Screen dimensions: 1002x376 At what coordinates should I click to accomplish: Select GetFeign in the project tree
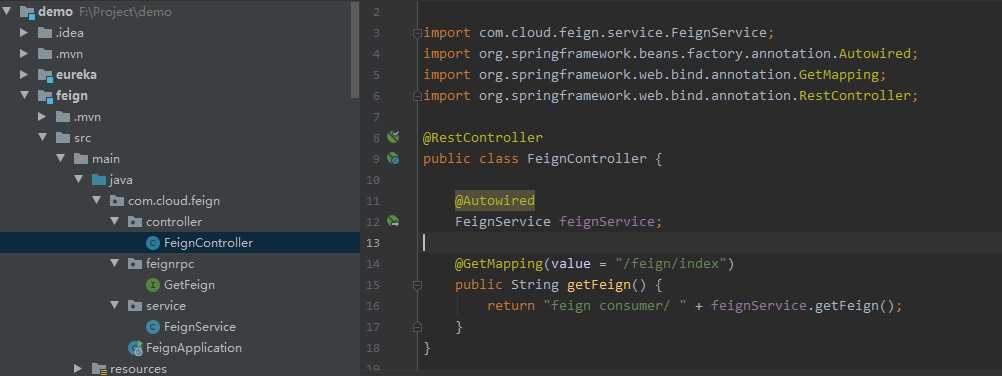pos(189,285)
